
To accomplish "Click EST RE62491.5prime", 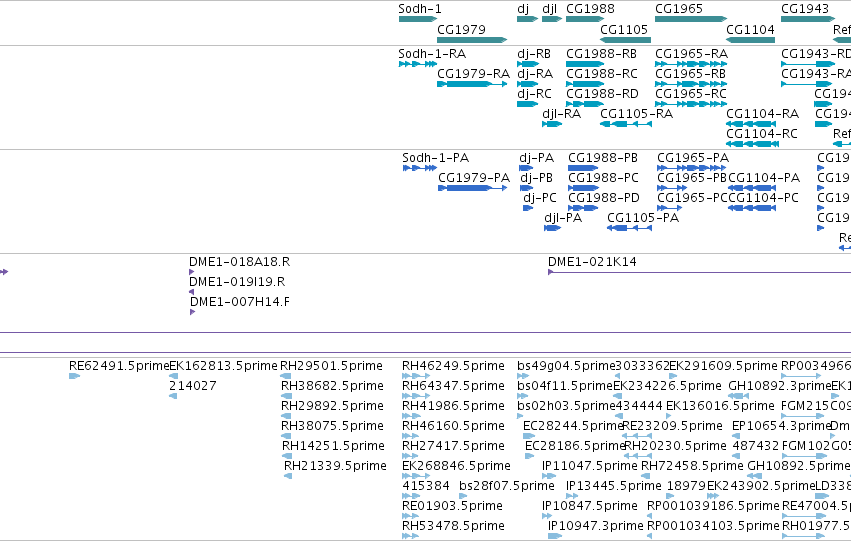I will (119, 366).
